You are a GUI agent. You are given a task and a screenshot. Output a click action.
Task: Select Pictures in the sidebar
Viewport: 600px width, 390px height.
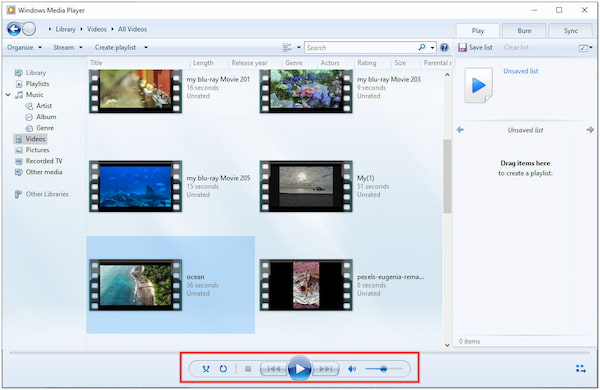(x=37, y=150)
